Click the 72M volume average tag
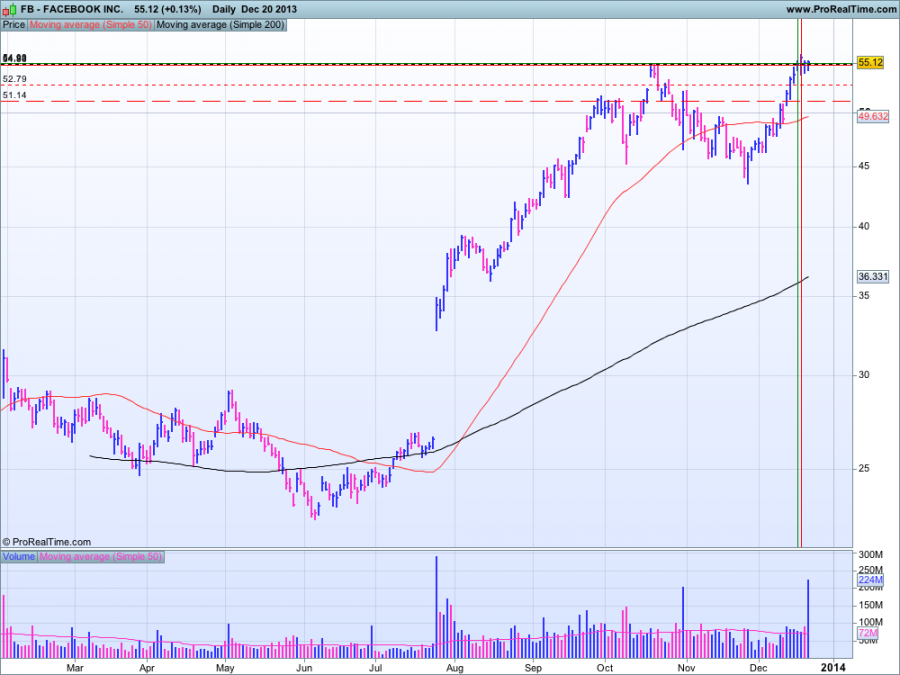 [868, 633]
